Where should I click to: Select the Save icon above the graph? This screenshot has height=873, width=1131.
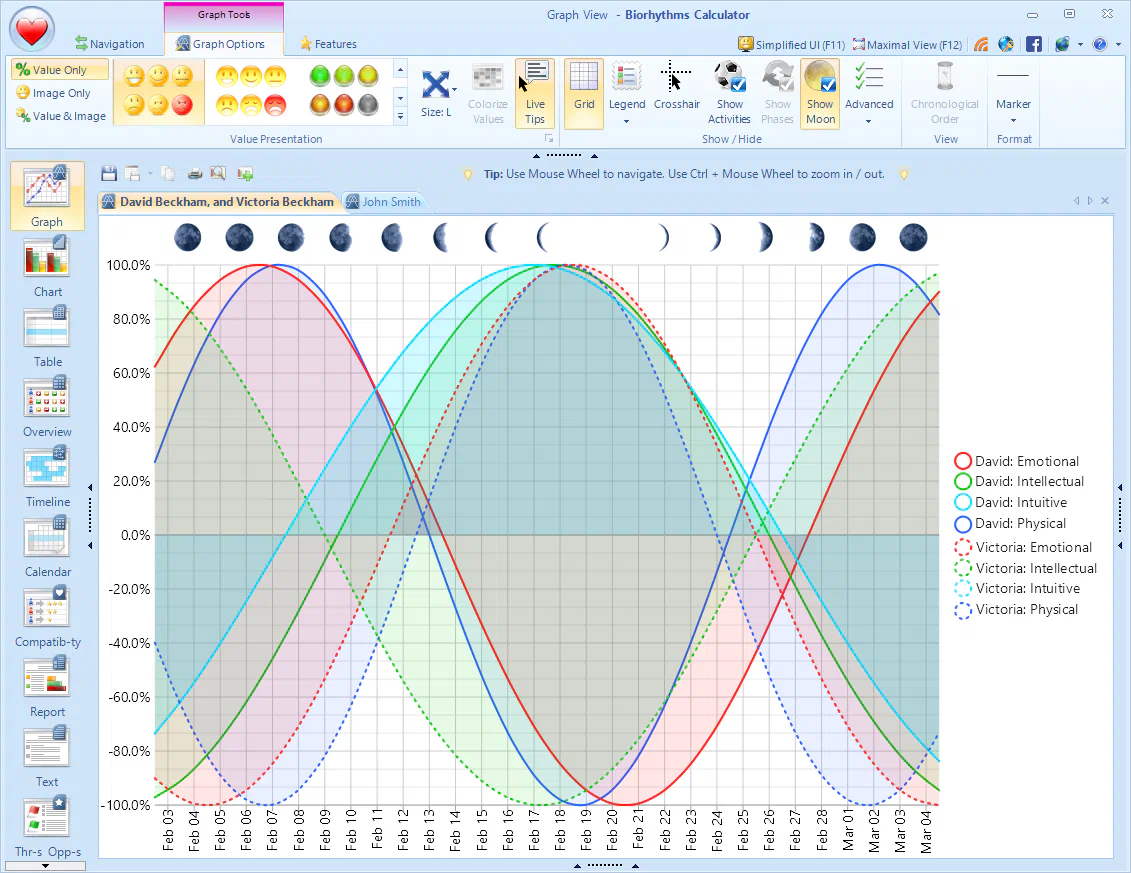pos(110,173)
